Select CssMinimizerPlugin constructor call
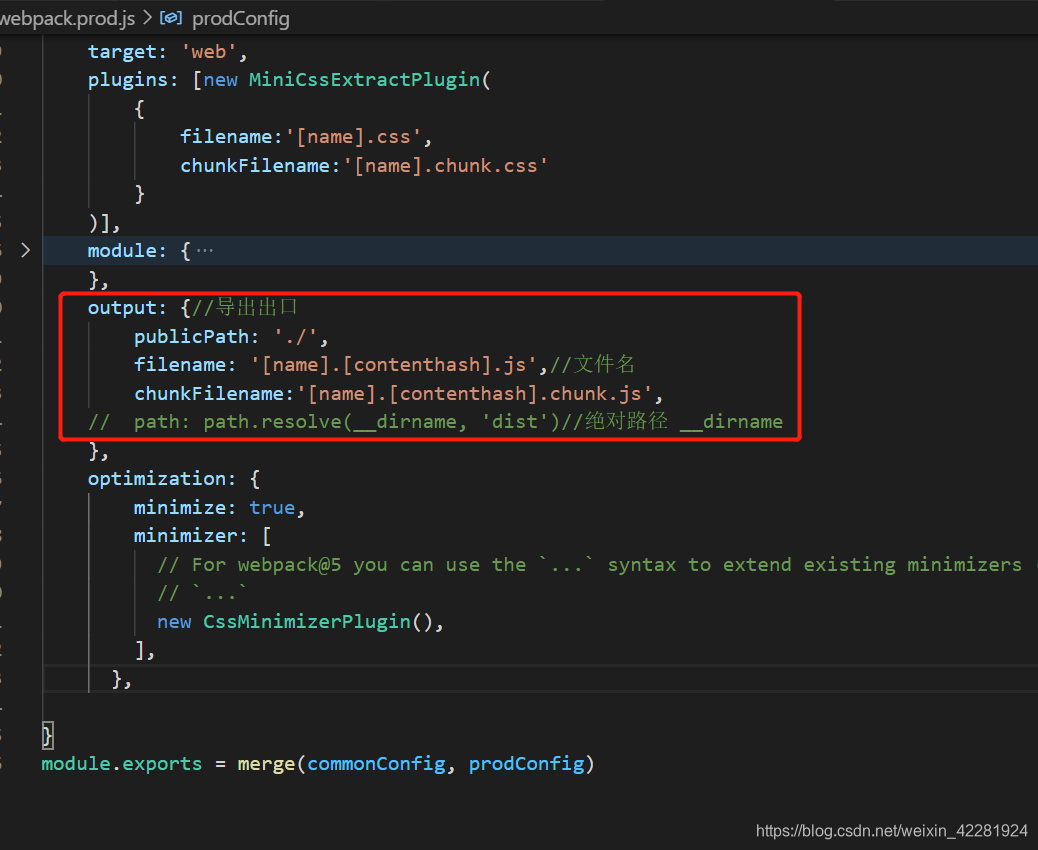Image resolution: width=1038 pixels, height=850 pixels. point(318,622)
